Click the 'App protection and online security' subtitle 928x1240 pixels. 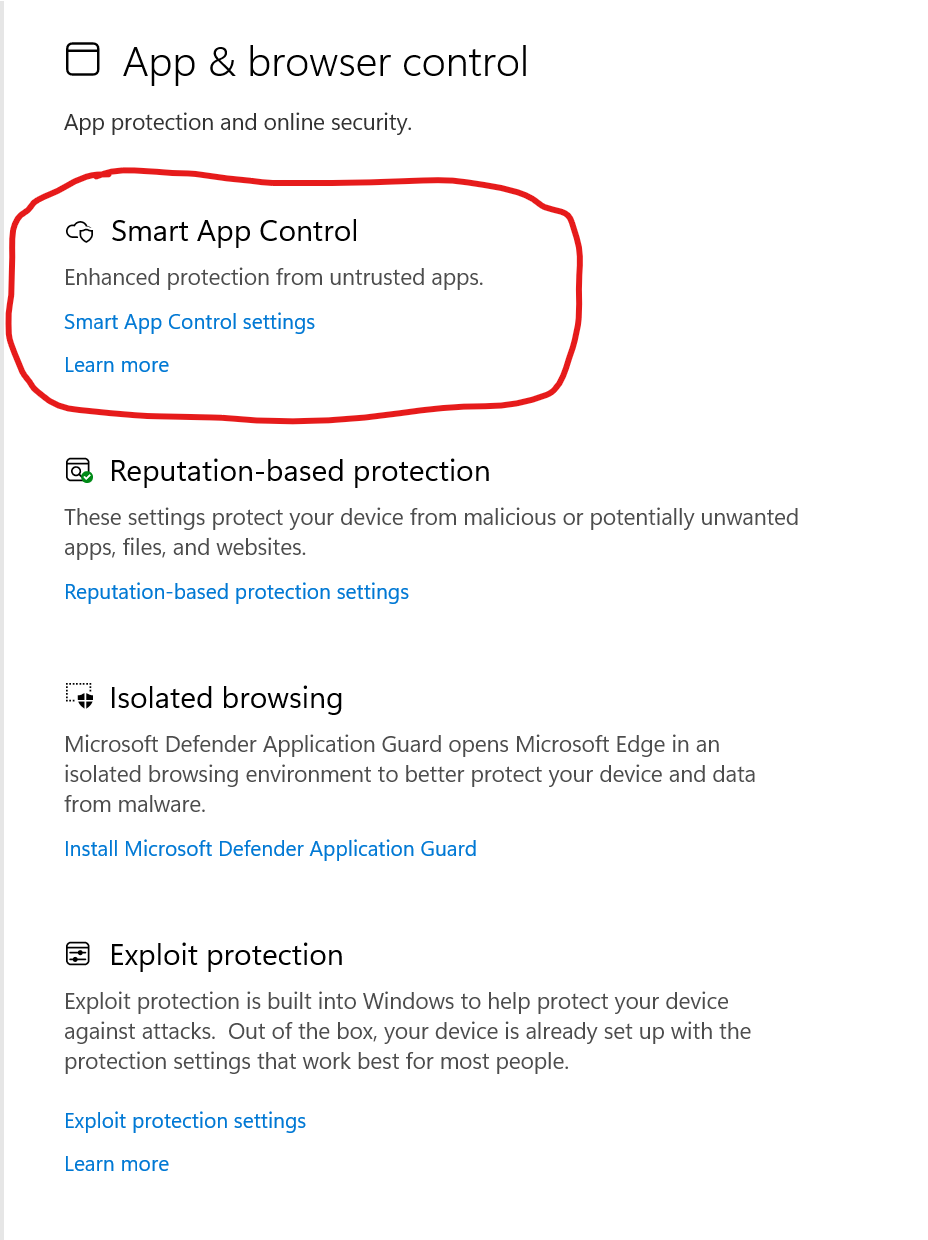pos(238,123)
